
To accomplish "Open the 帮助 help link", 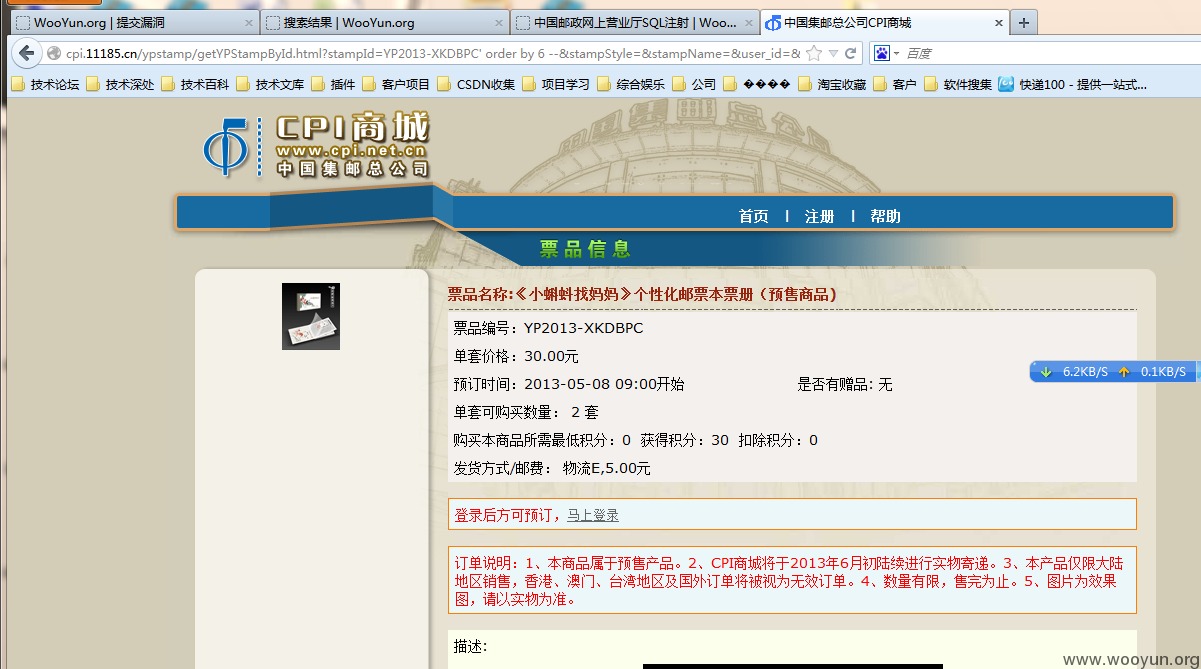I will point(886,216).
